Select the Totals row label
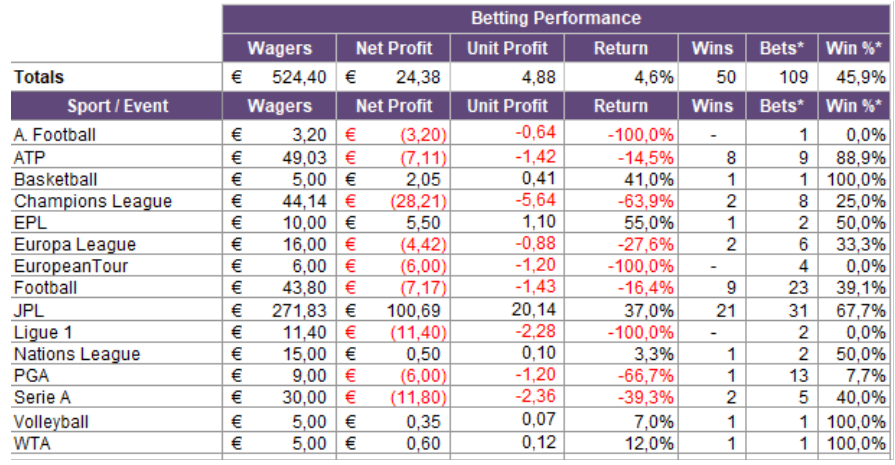This screenshot has width=895, height=465. pyautogui.click(x=39, y=77)
